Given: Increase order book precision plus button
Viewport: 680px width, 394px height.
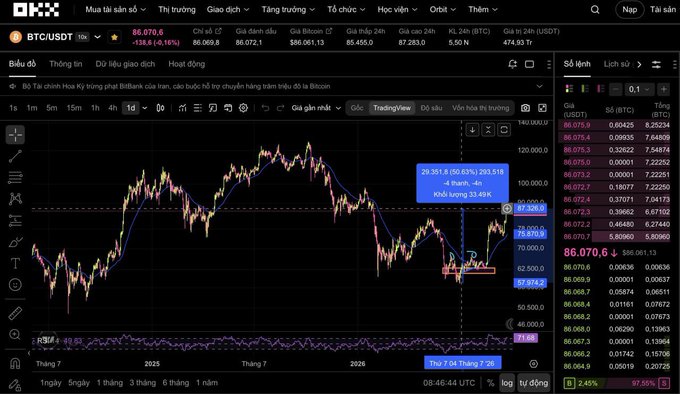Looking at the screenshot, I should [664, 89].
